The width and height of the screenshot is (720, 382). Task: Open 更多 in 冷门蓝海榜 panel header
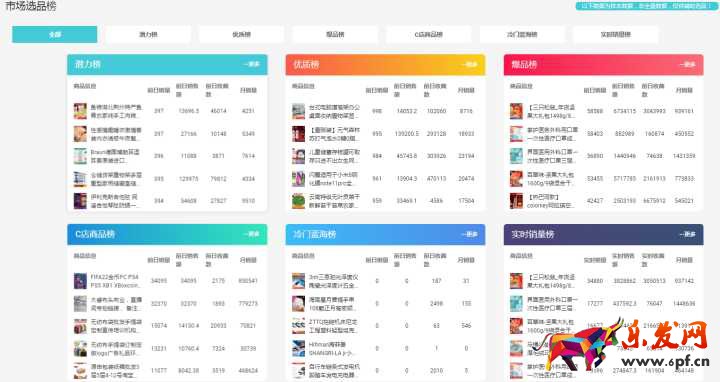point(470,234)
